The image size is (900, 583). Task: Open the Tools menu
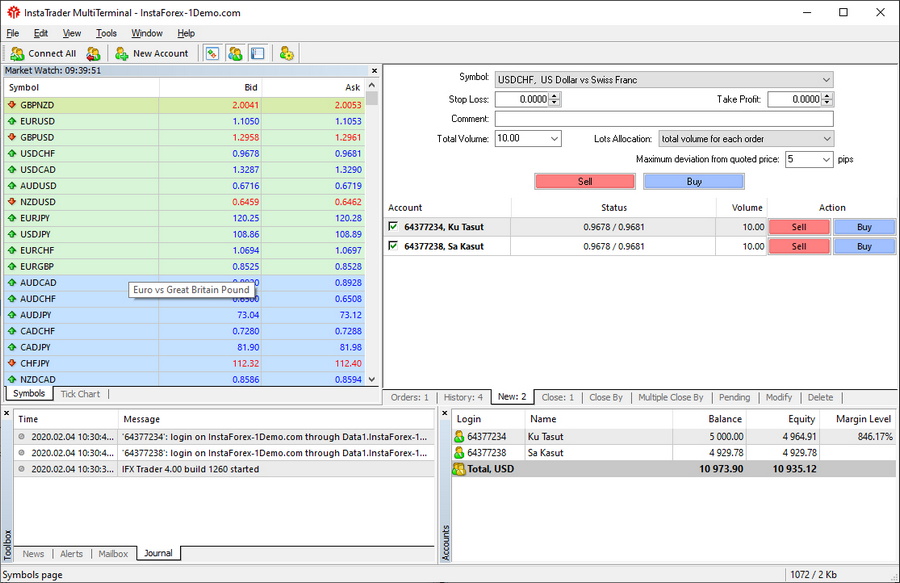(x=106, y=33)
